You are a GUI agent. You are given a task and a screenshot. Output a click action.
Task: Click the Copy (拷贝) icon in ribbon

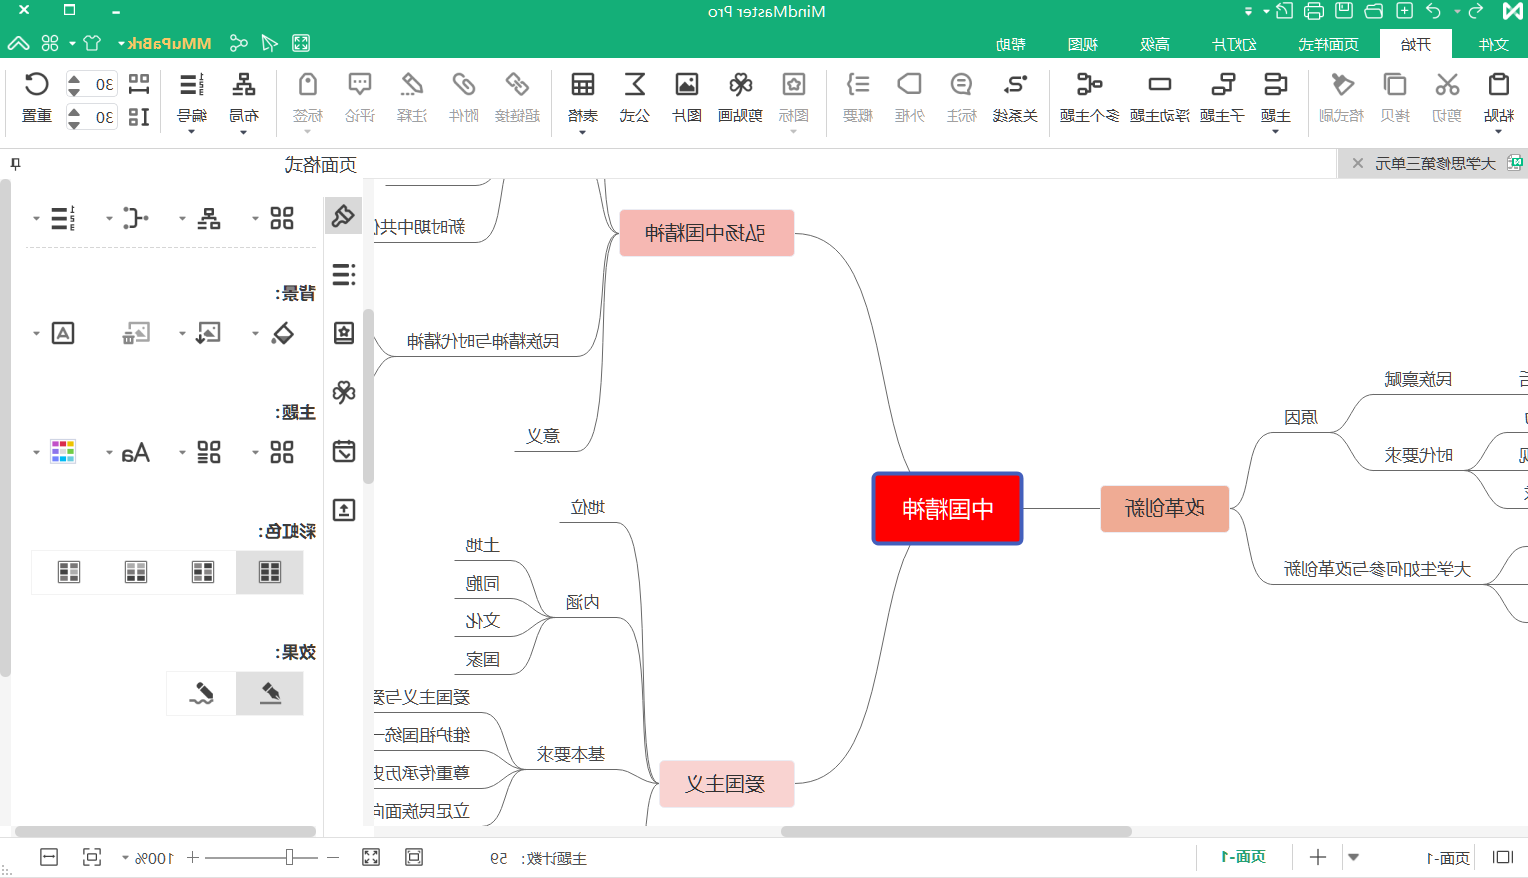1394,85
